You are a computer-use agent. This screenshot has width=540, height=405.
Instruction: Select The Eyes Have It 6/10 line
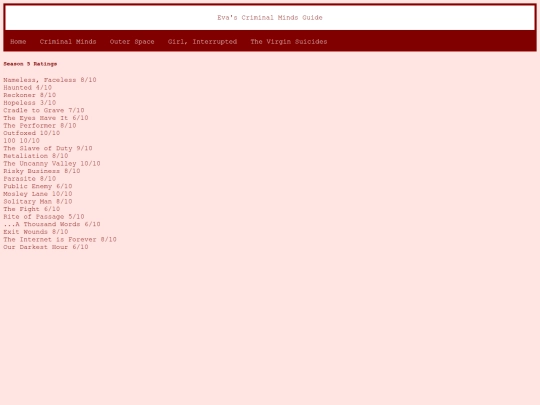coord(46,118)
